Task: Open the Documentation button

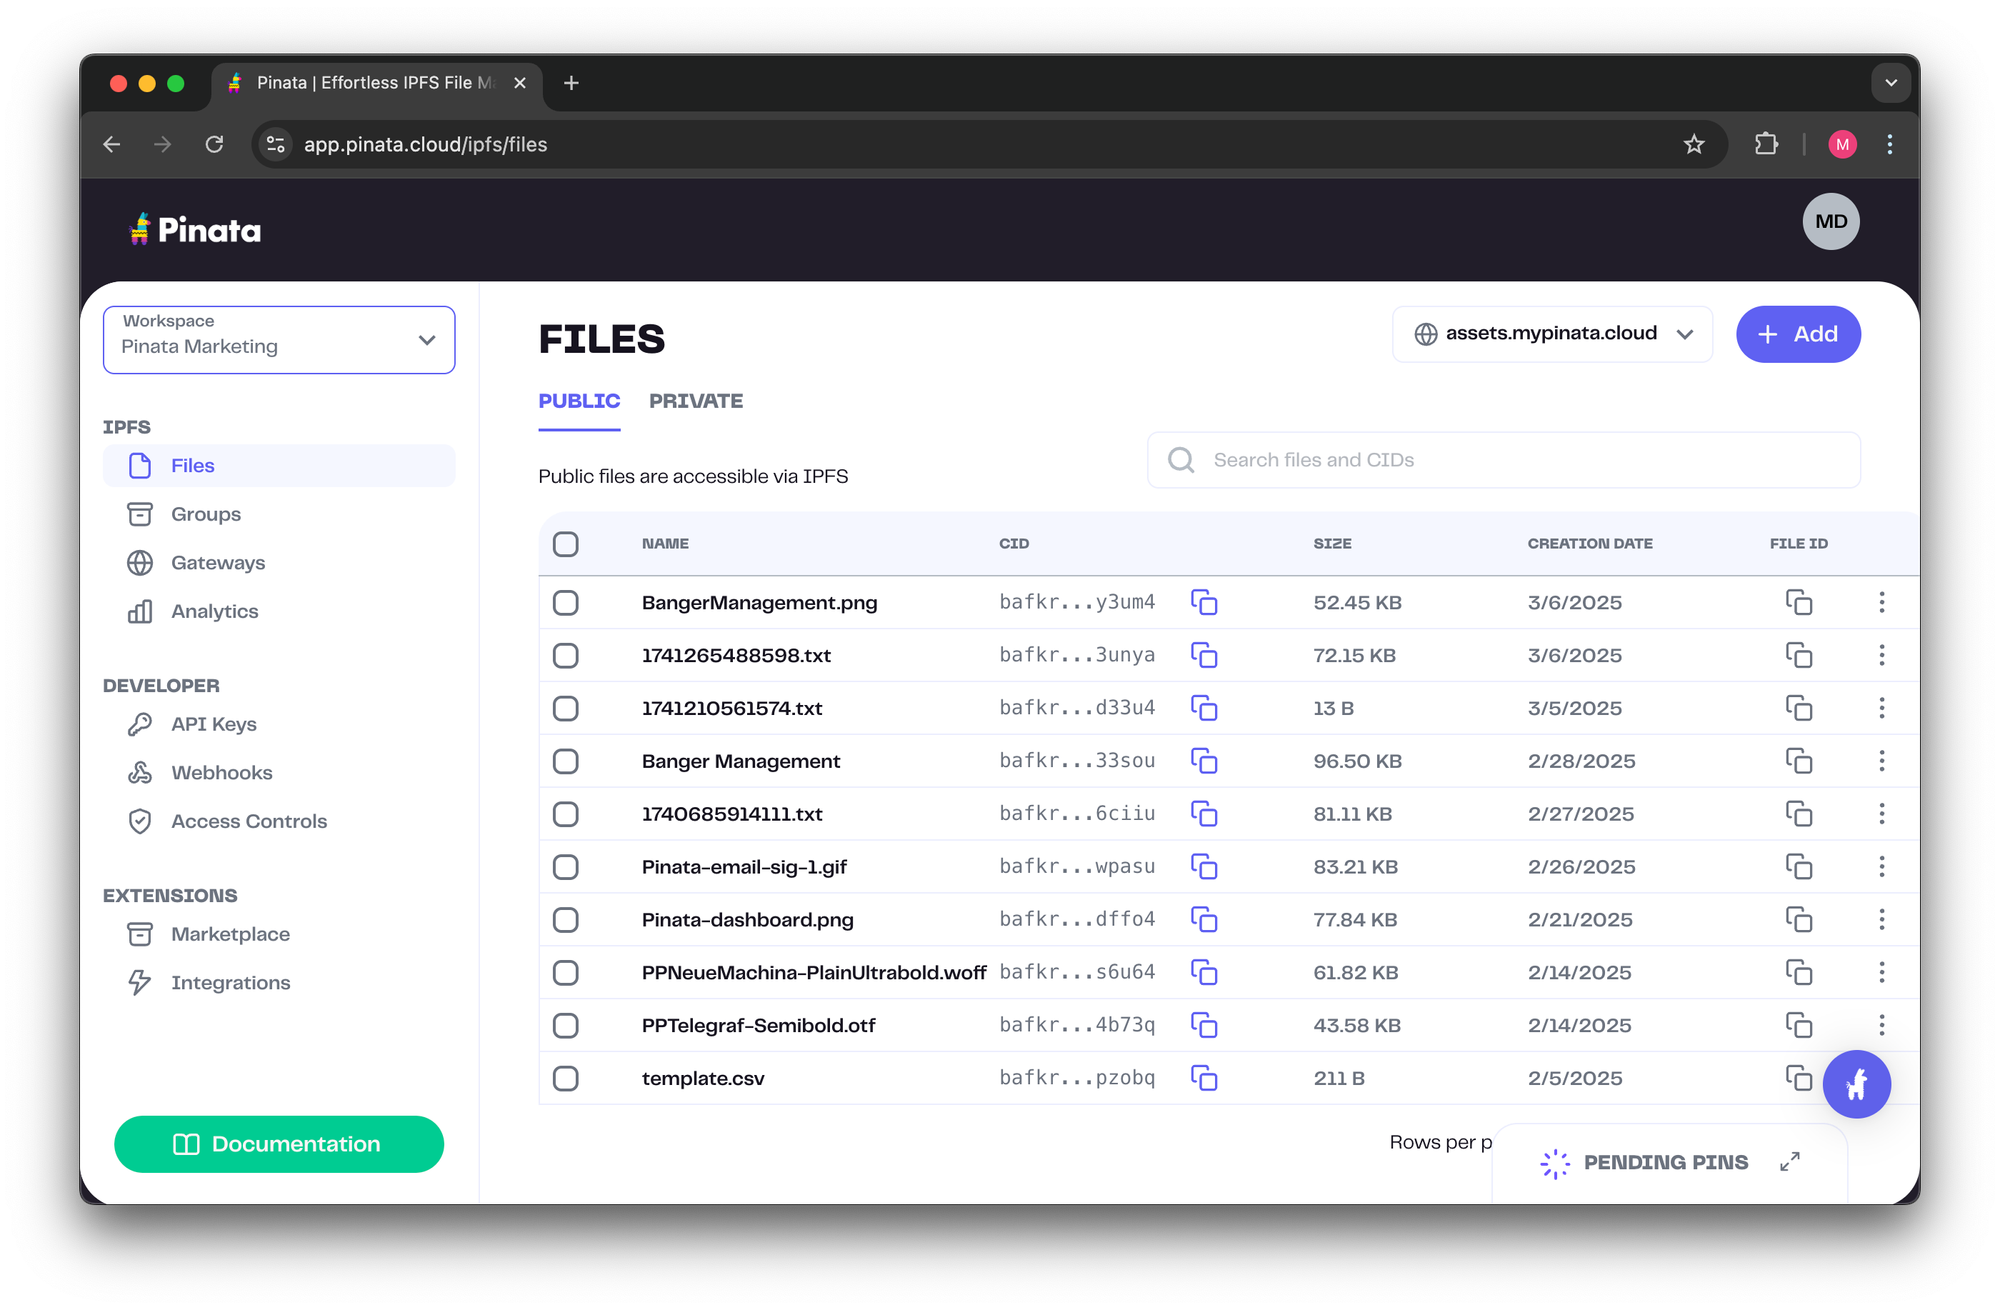Action: (x=279, y=1144)
